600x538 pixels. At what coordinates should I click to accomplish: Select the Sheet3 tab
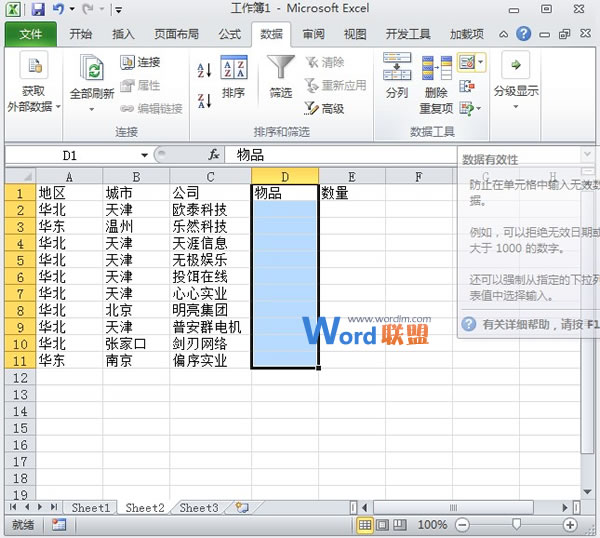pos(199,508)
